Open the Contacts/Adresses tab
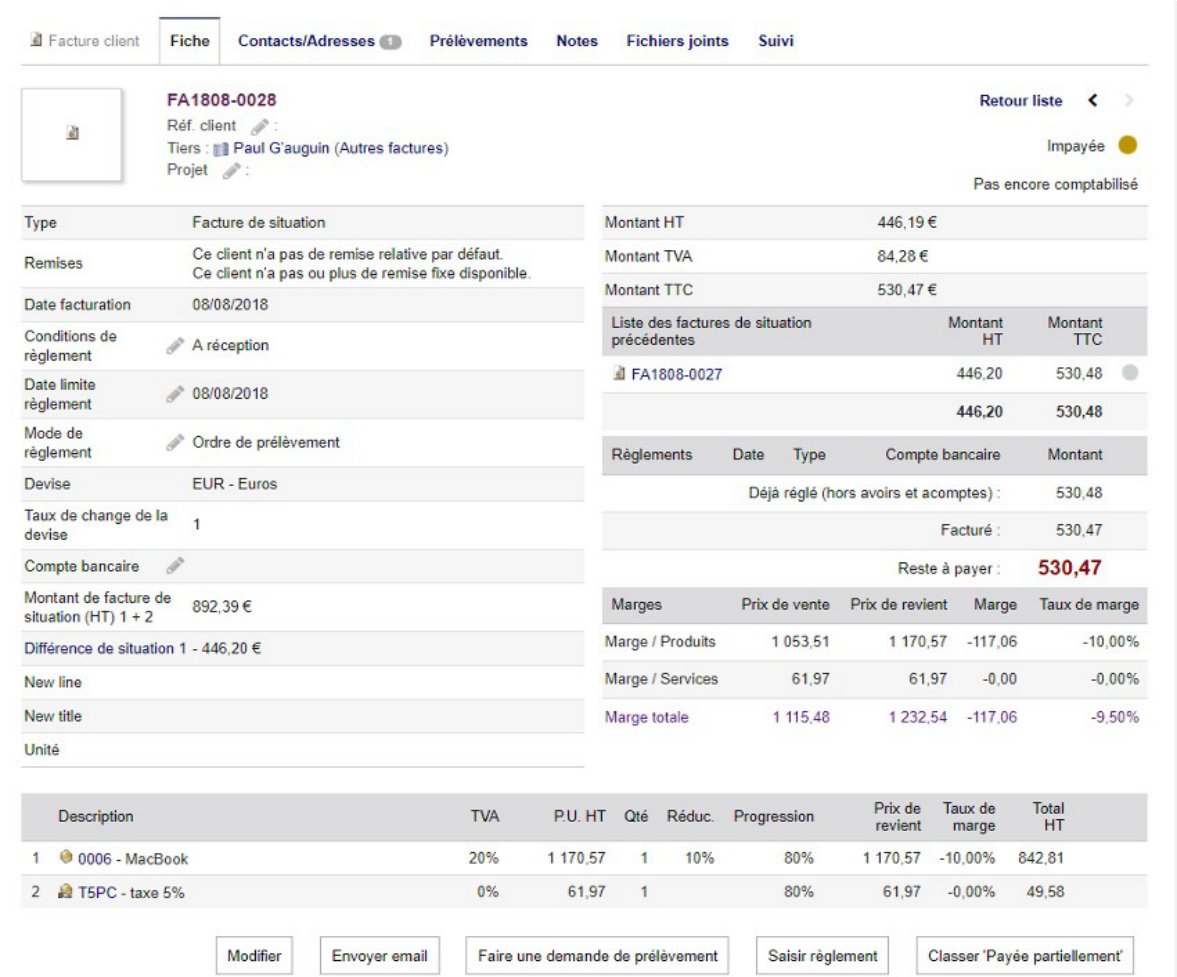The image size is (1177, 977). [x=319, y=41]
